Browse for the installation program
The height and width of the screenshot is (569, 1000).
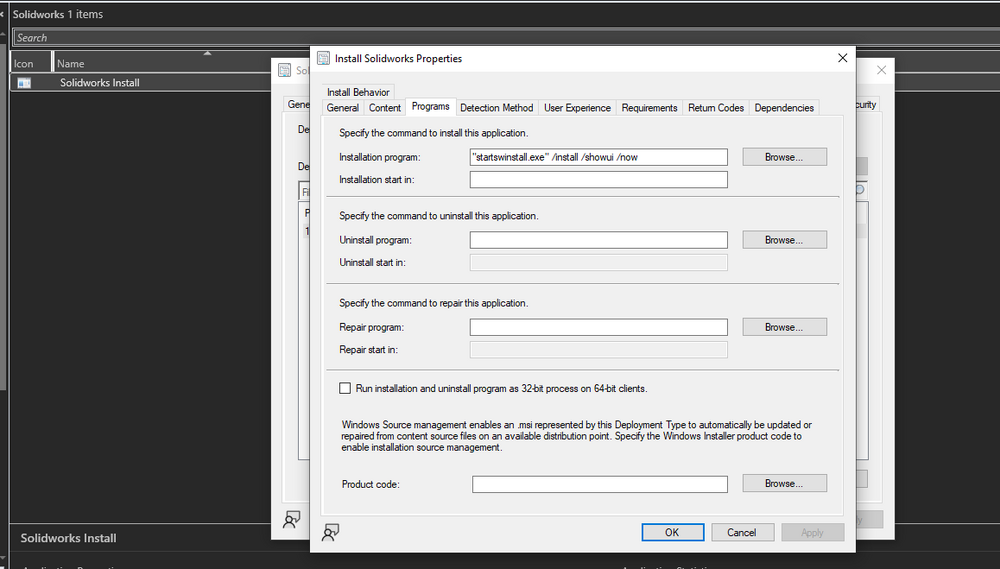pyautogui.click(x=784, y=157)
